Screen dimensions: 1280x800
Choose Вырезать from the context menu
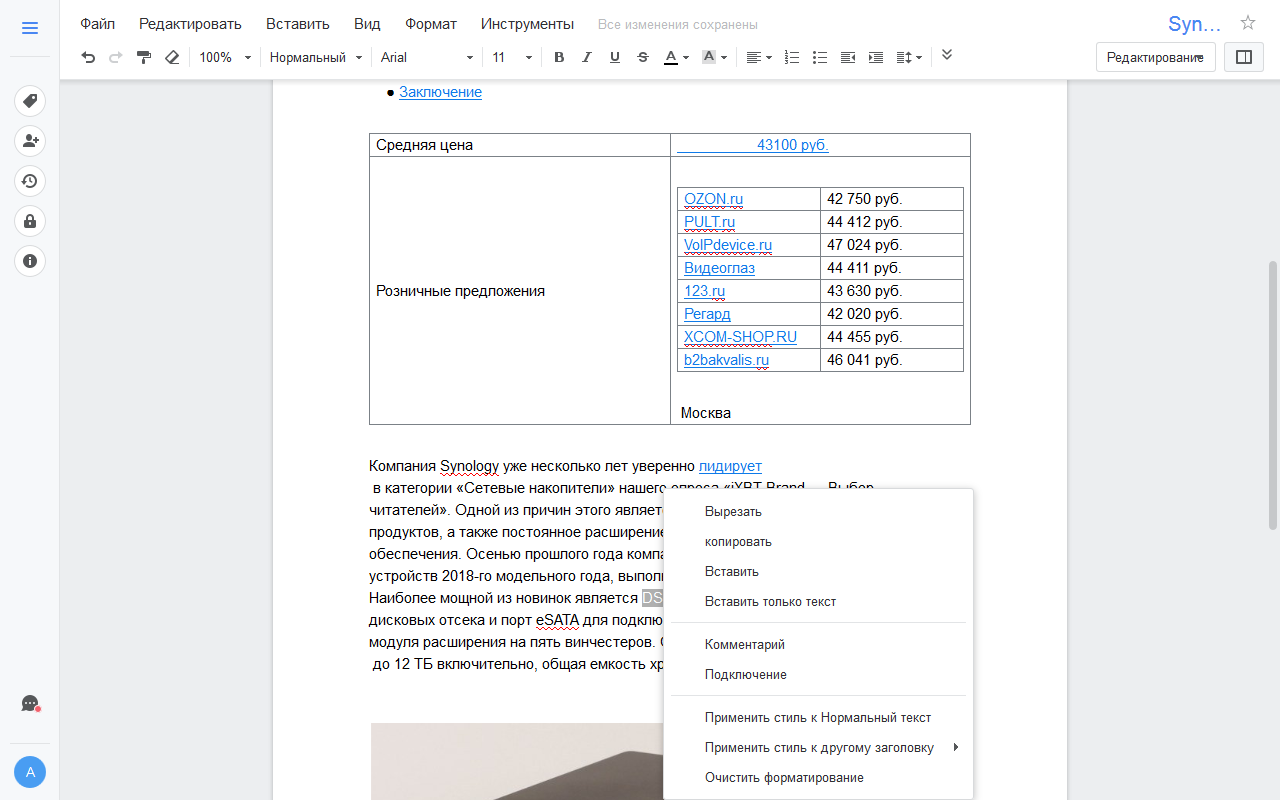(733, 512)
